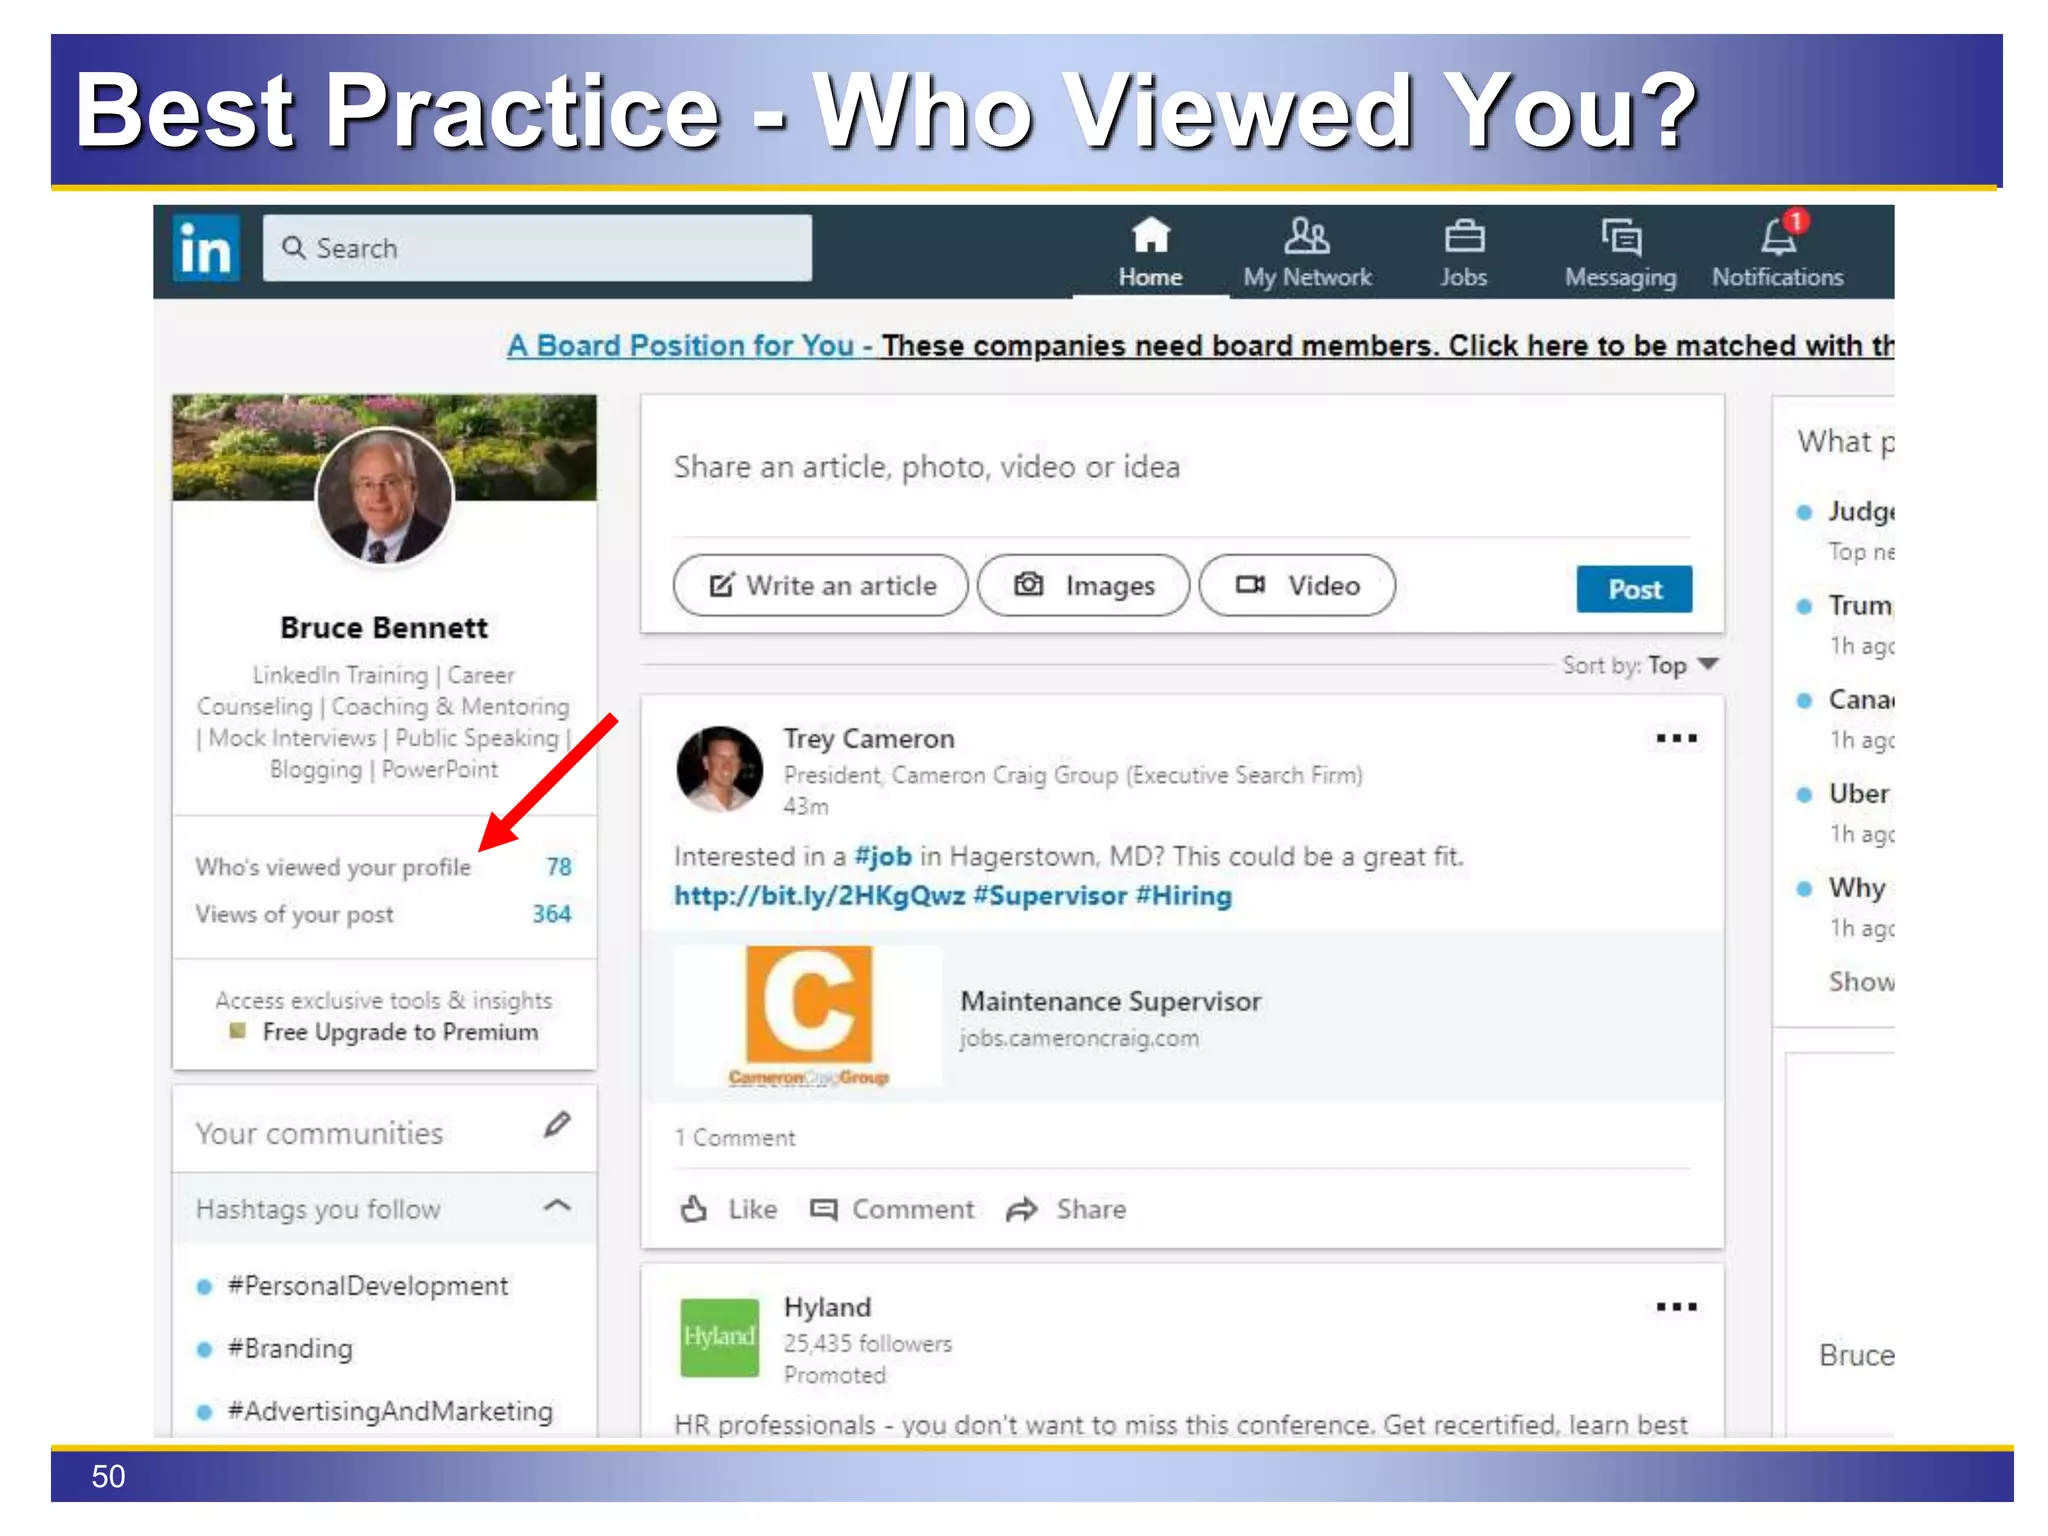The width and height of the screenshot is (2048, 1536).
Task: Click the red notification badge
Action: tap(1796, 221)
